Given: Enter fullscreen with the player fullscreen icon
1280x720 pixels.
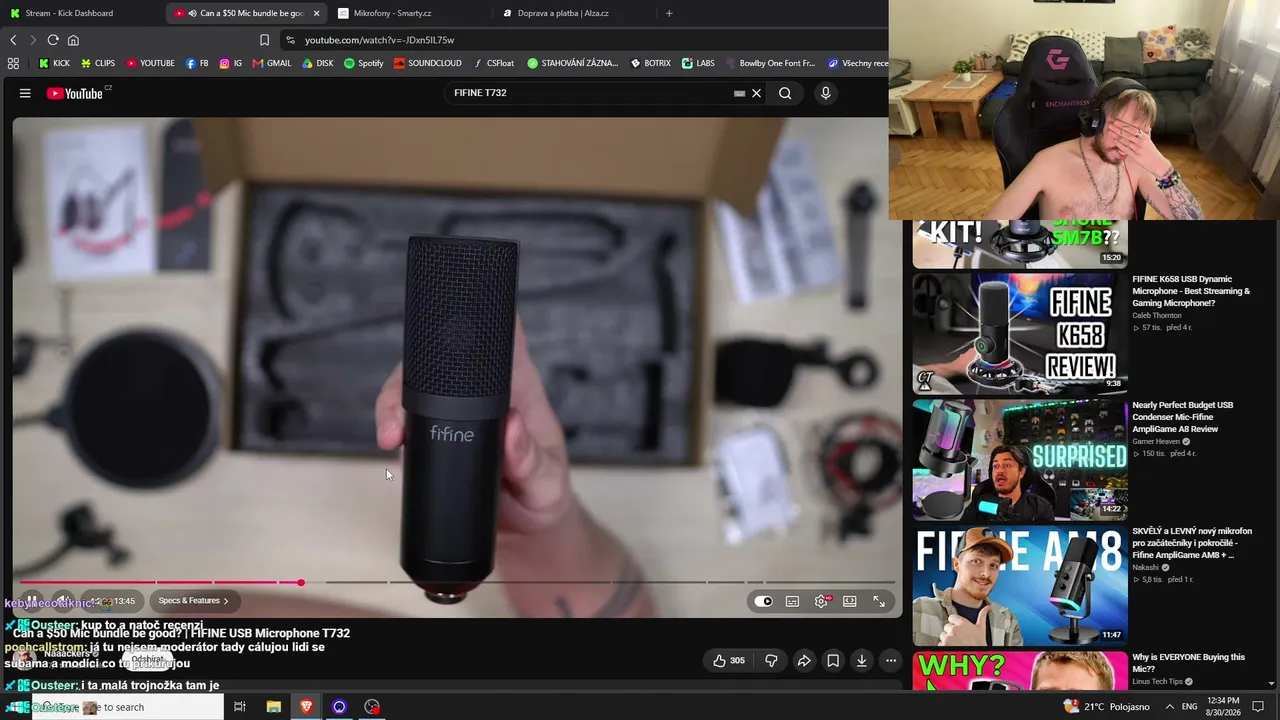Looking at the screenshot, I should [879, 601].
